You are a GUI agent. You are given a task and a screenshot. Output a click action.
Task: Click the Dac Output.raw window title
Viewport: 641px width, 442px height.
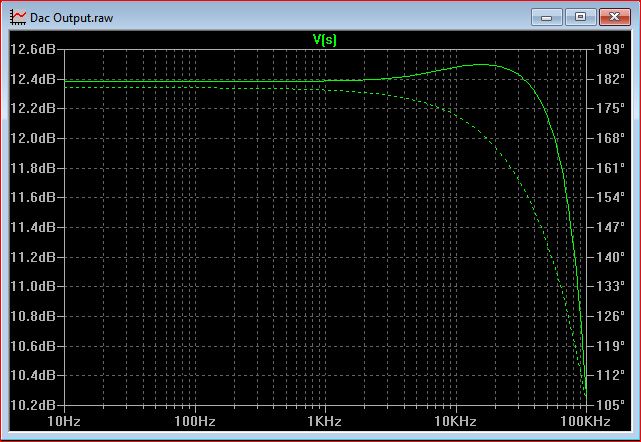click(x=72, y=18)
